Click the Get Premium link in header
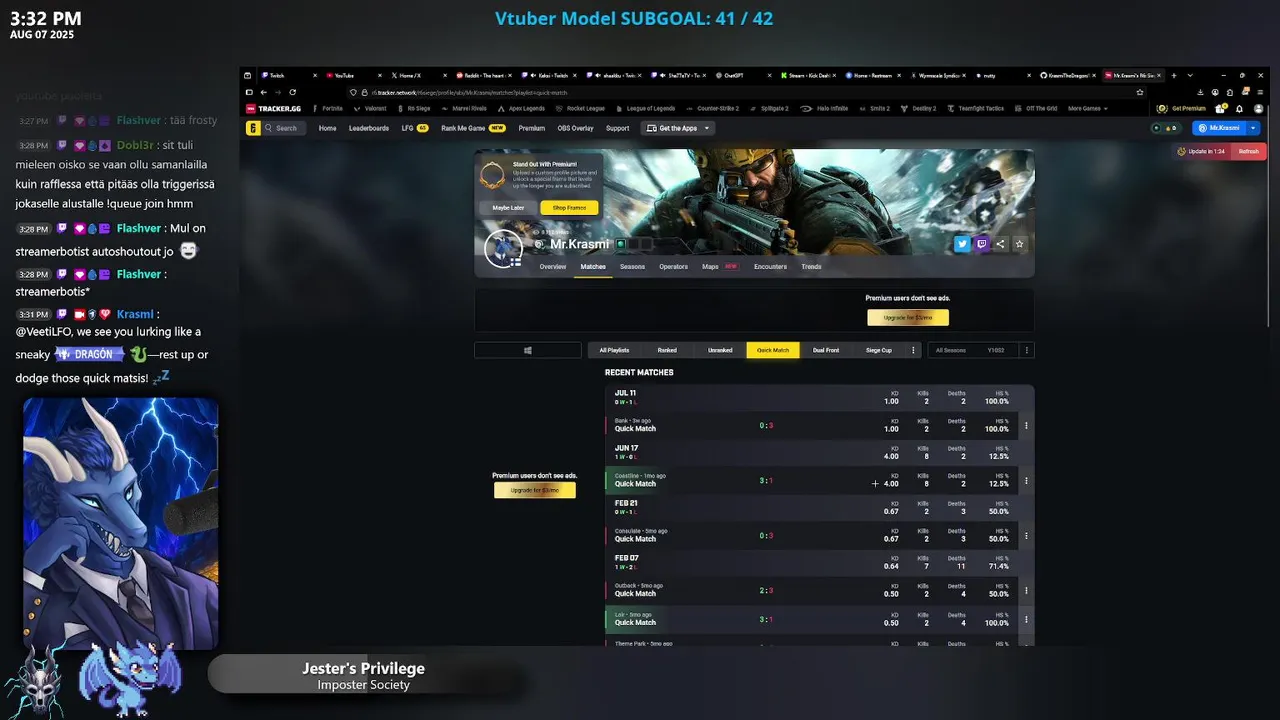This screenshot has width=1280, height=720. [x=1182, y=108]
